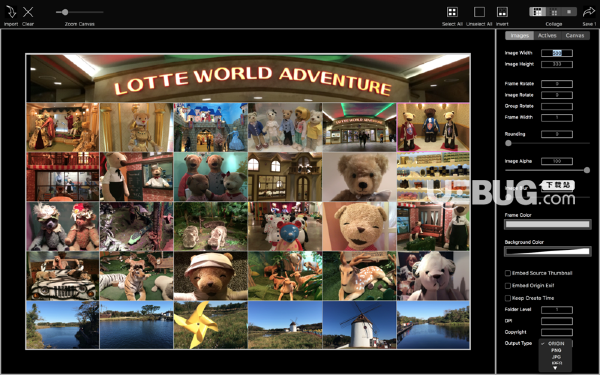Image resolution: width=600 pixels, height=375 pixels.
Task: Select the spotted deer figurine photo
Action: pos(359,276)
